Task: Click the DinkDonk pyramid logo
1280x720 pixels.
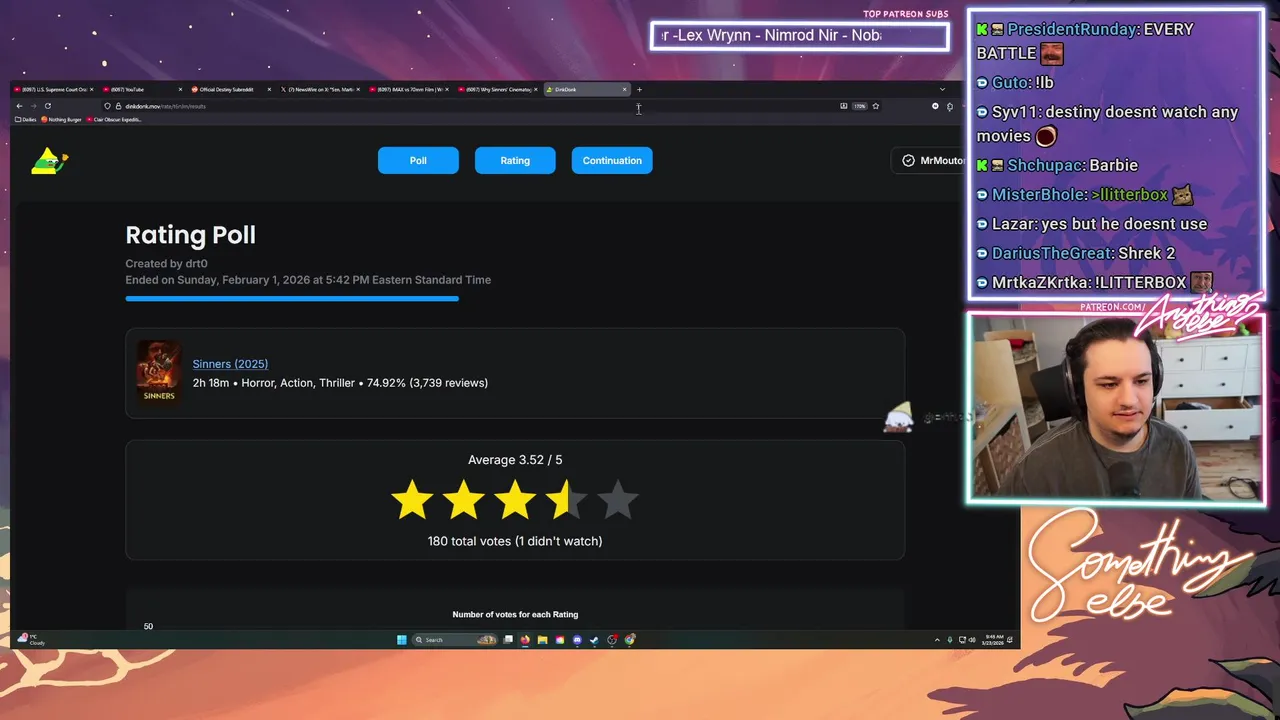Action: (x=49, y=160)
